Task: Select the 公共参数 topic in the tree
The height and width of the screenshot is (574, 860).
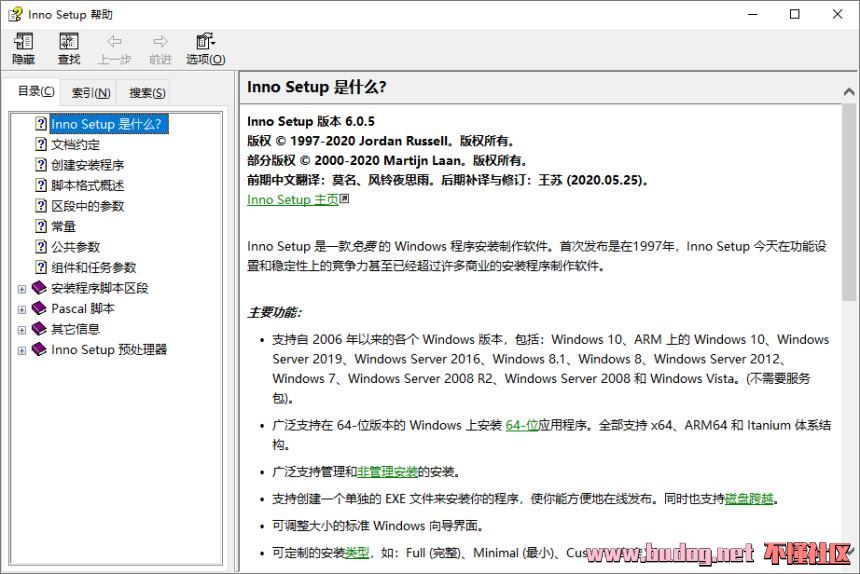Action: coord(75,247)
